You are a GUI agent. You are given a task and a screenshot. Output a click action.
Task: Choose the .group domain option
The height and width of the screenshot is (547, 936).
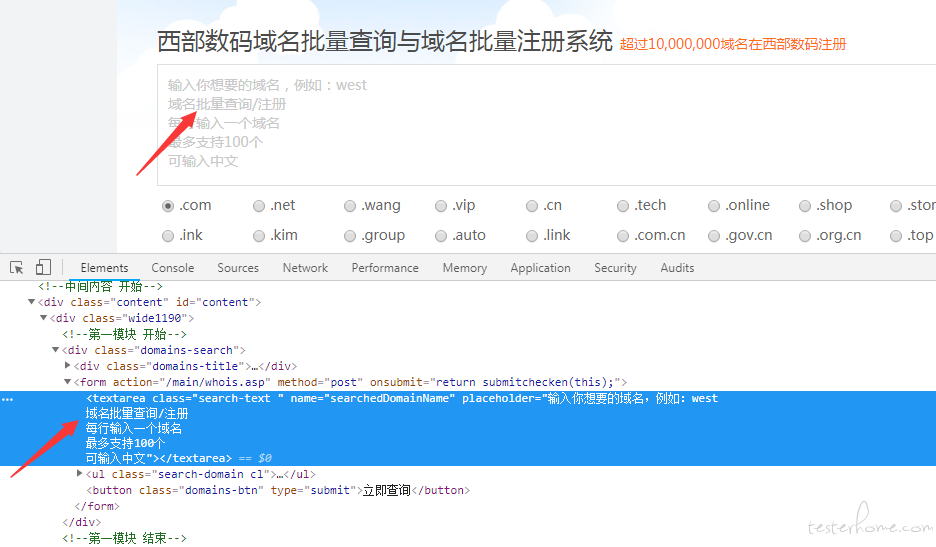point(350,236)
